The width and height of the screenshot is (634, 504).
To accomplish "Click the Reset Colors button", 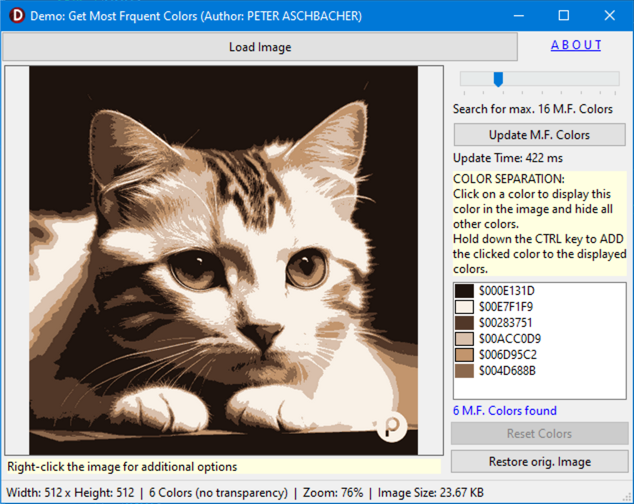I will click(x=539, y=434).
